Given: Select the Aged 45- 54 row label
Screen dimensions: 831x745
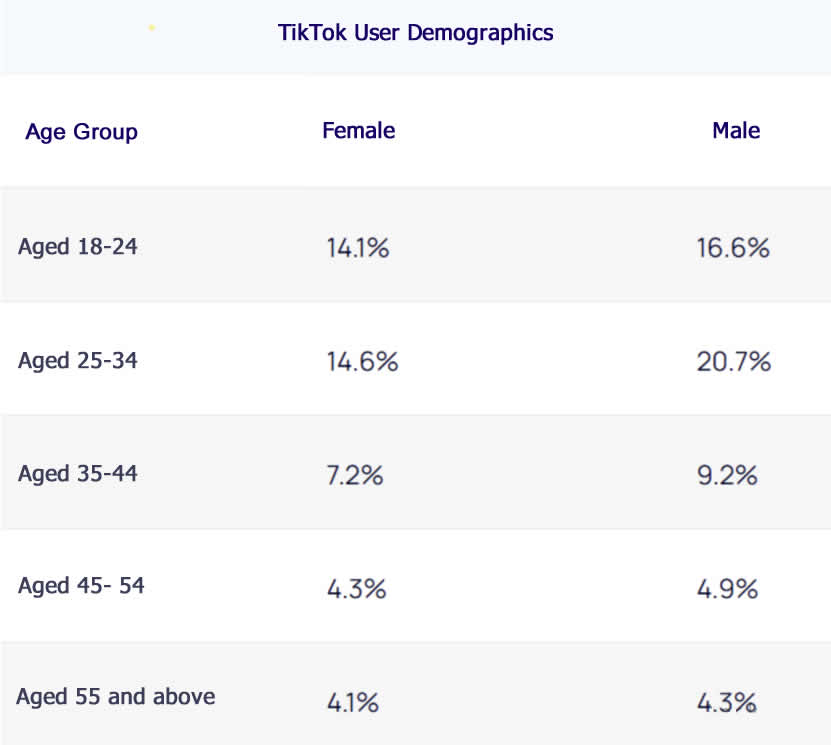Looking at the screenshot, I should coord(81,585).
